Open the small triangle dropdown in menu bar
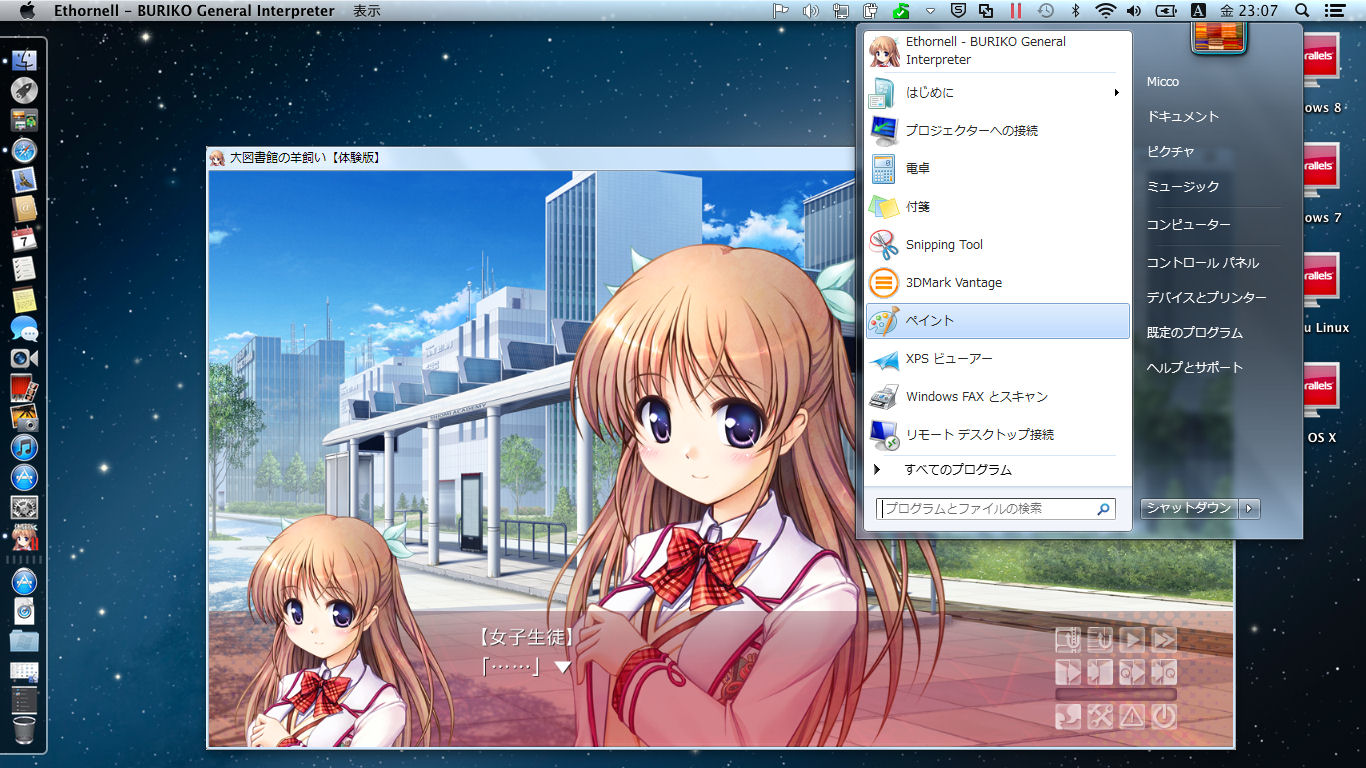This screenshot has height=768, width=1366. pyautogui.click(x=930, y=11)
